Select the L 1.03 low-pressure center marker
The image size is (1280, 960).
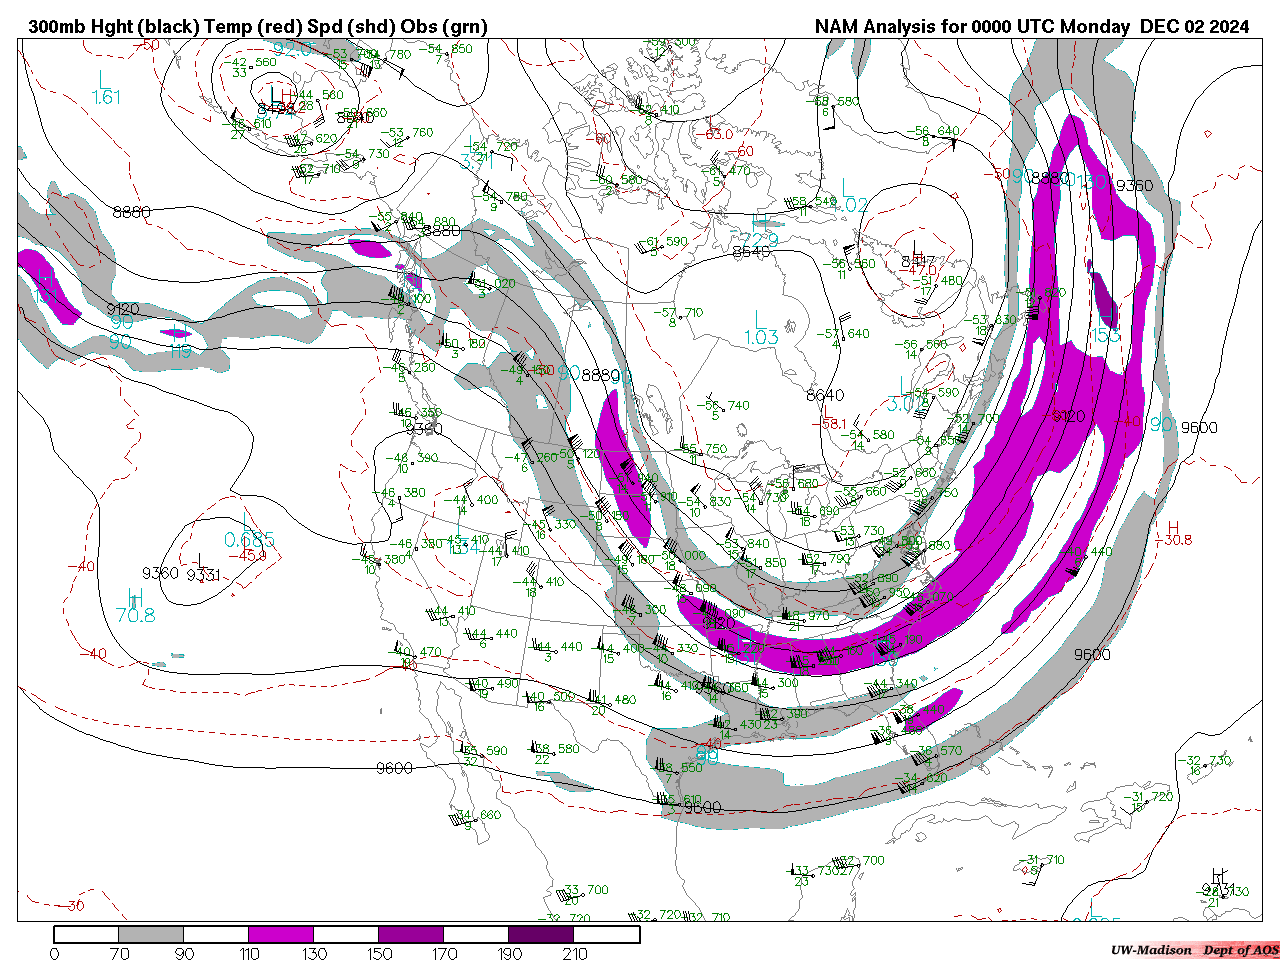(760, 329)
